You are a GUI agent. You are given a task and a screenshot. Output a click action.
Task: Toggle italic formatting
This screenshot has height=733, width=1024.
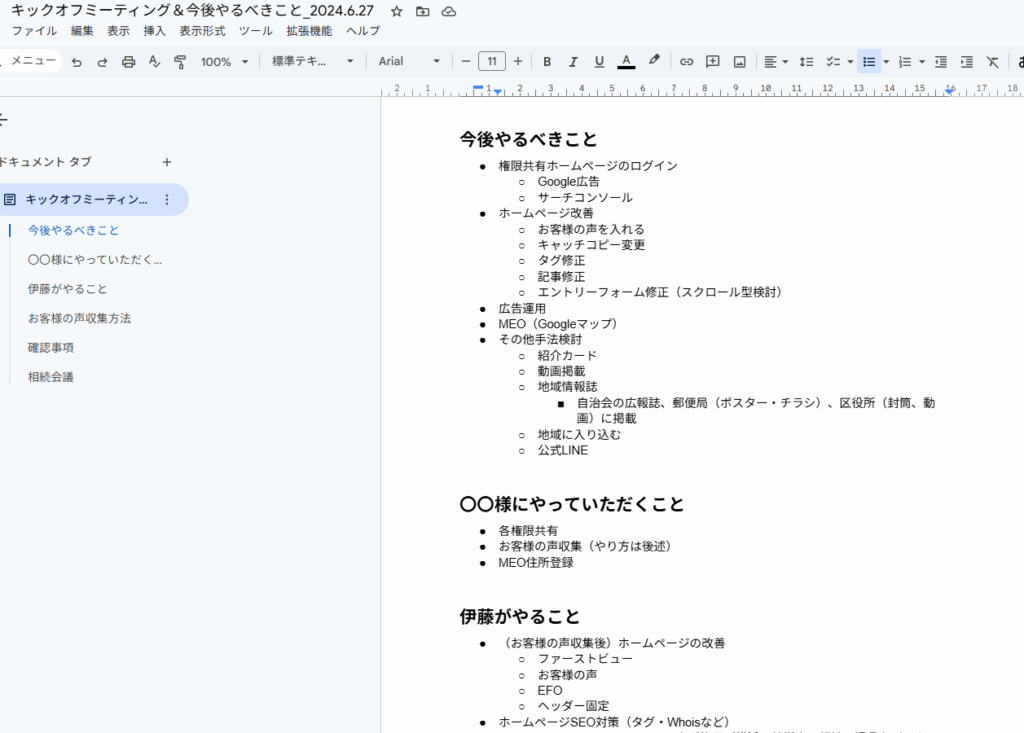[x=573, y=62]
